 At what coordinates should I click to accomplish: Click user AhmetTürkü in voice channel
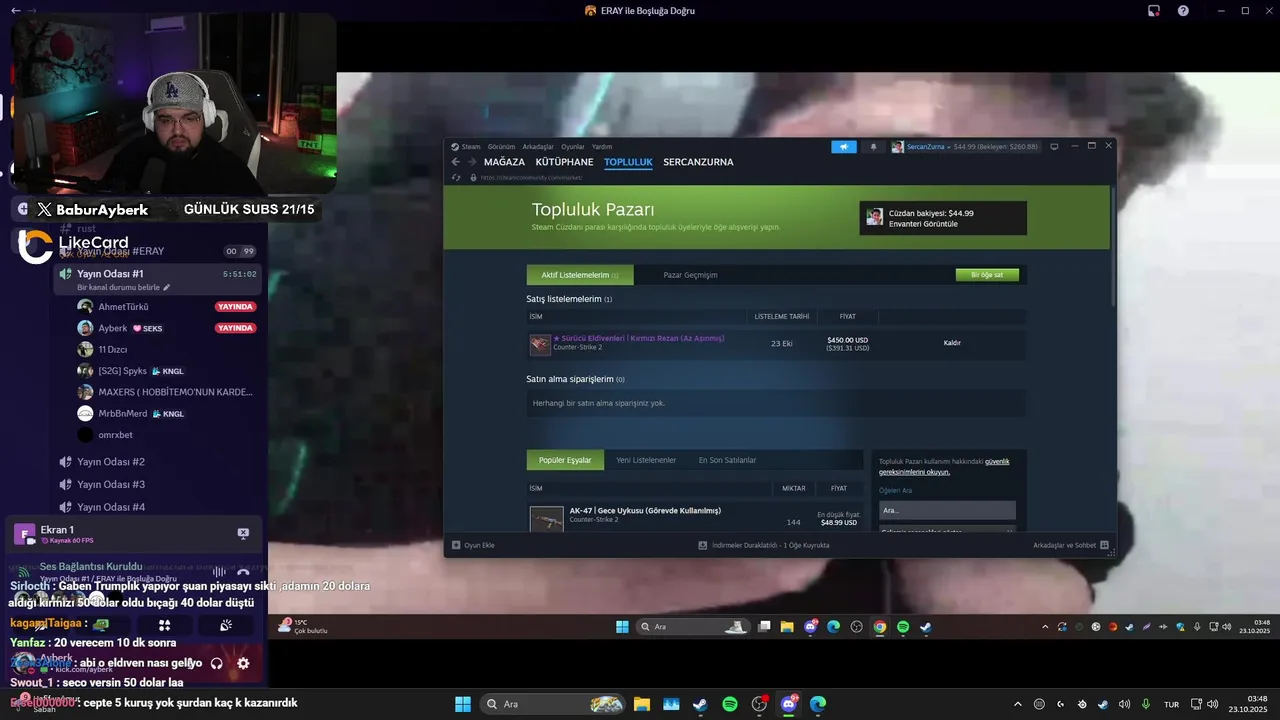pos(123,307)
